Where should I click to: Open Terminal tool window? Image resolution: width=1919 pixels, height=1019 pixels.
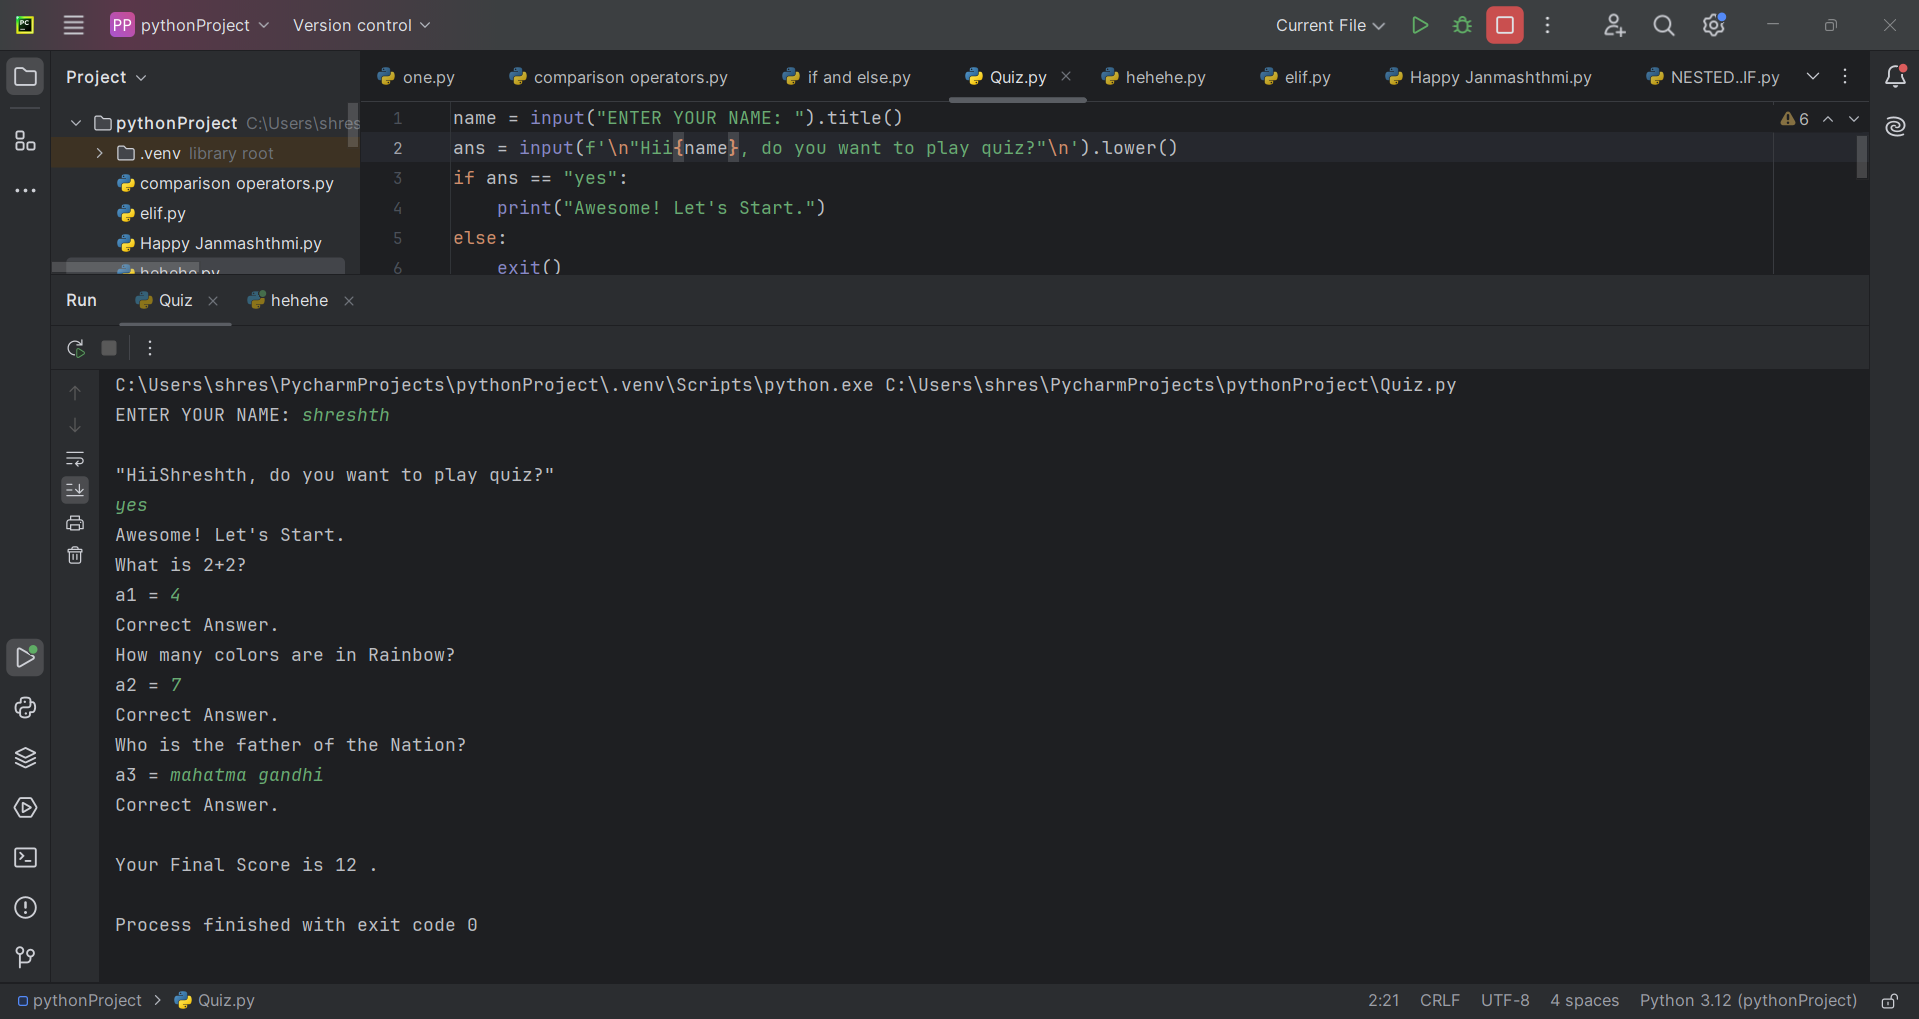(x=26, y=857)
